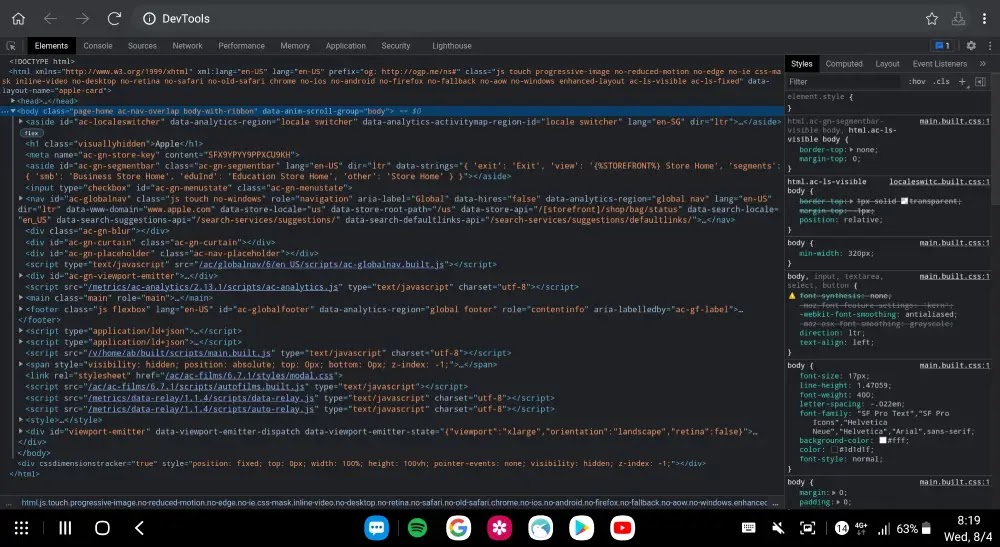This screenshot has height=547, width=1000.
Task: Open the issues badge showing 1
Action: (x=943, y=45)
